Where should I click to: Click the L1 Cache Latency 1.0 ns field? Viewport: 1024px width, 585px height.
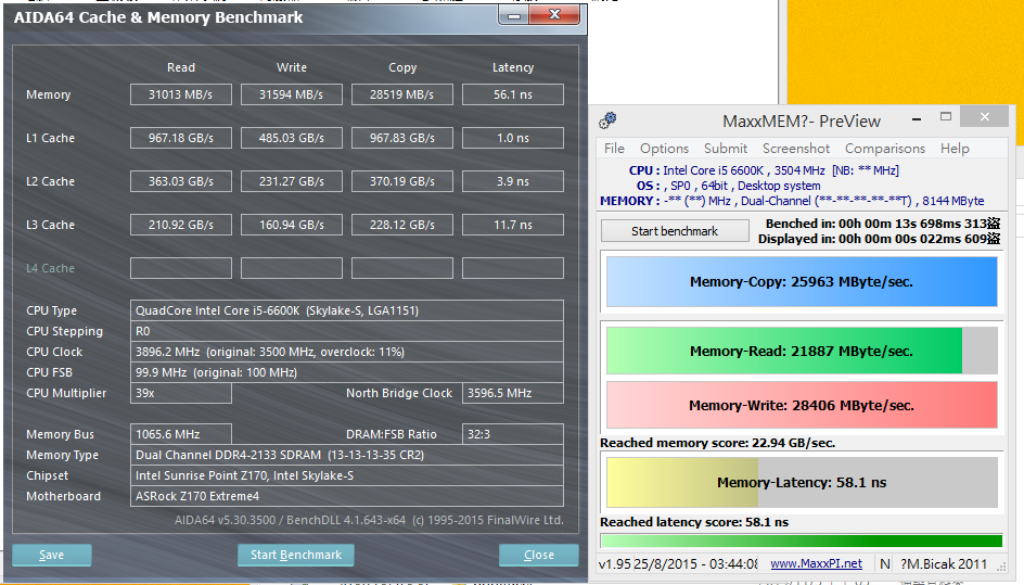coord(513,138)
